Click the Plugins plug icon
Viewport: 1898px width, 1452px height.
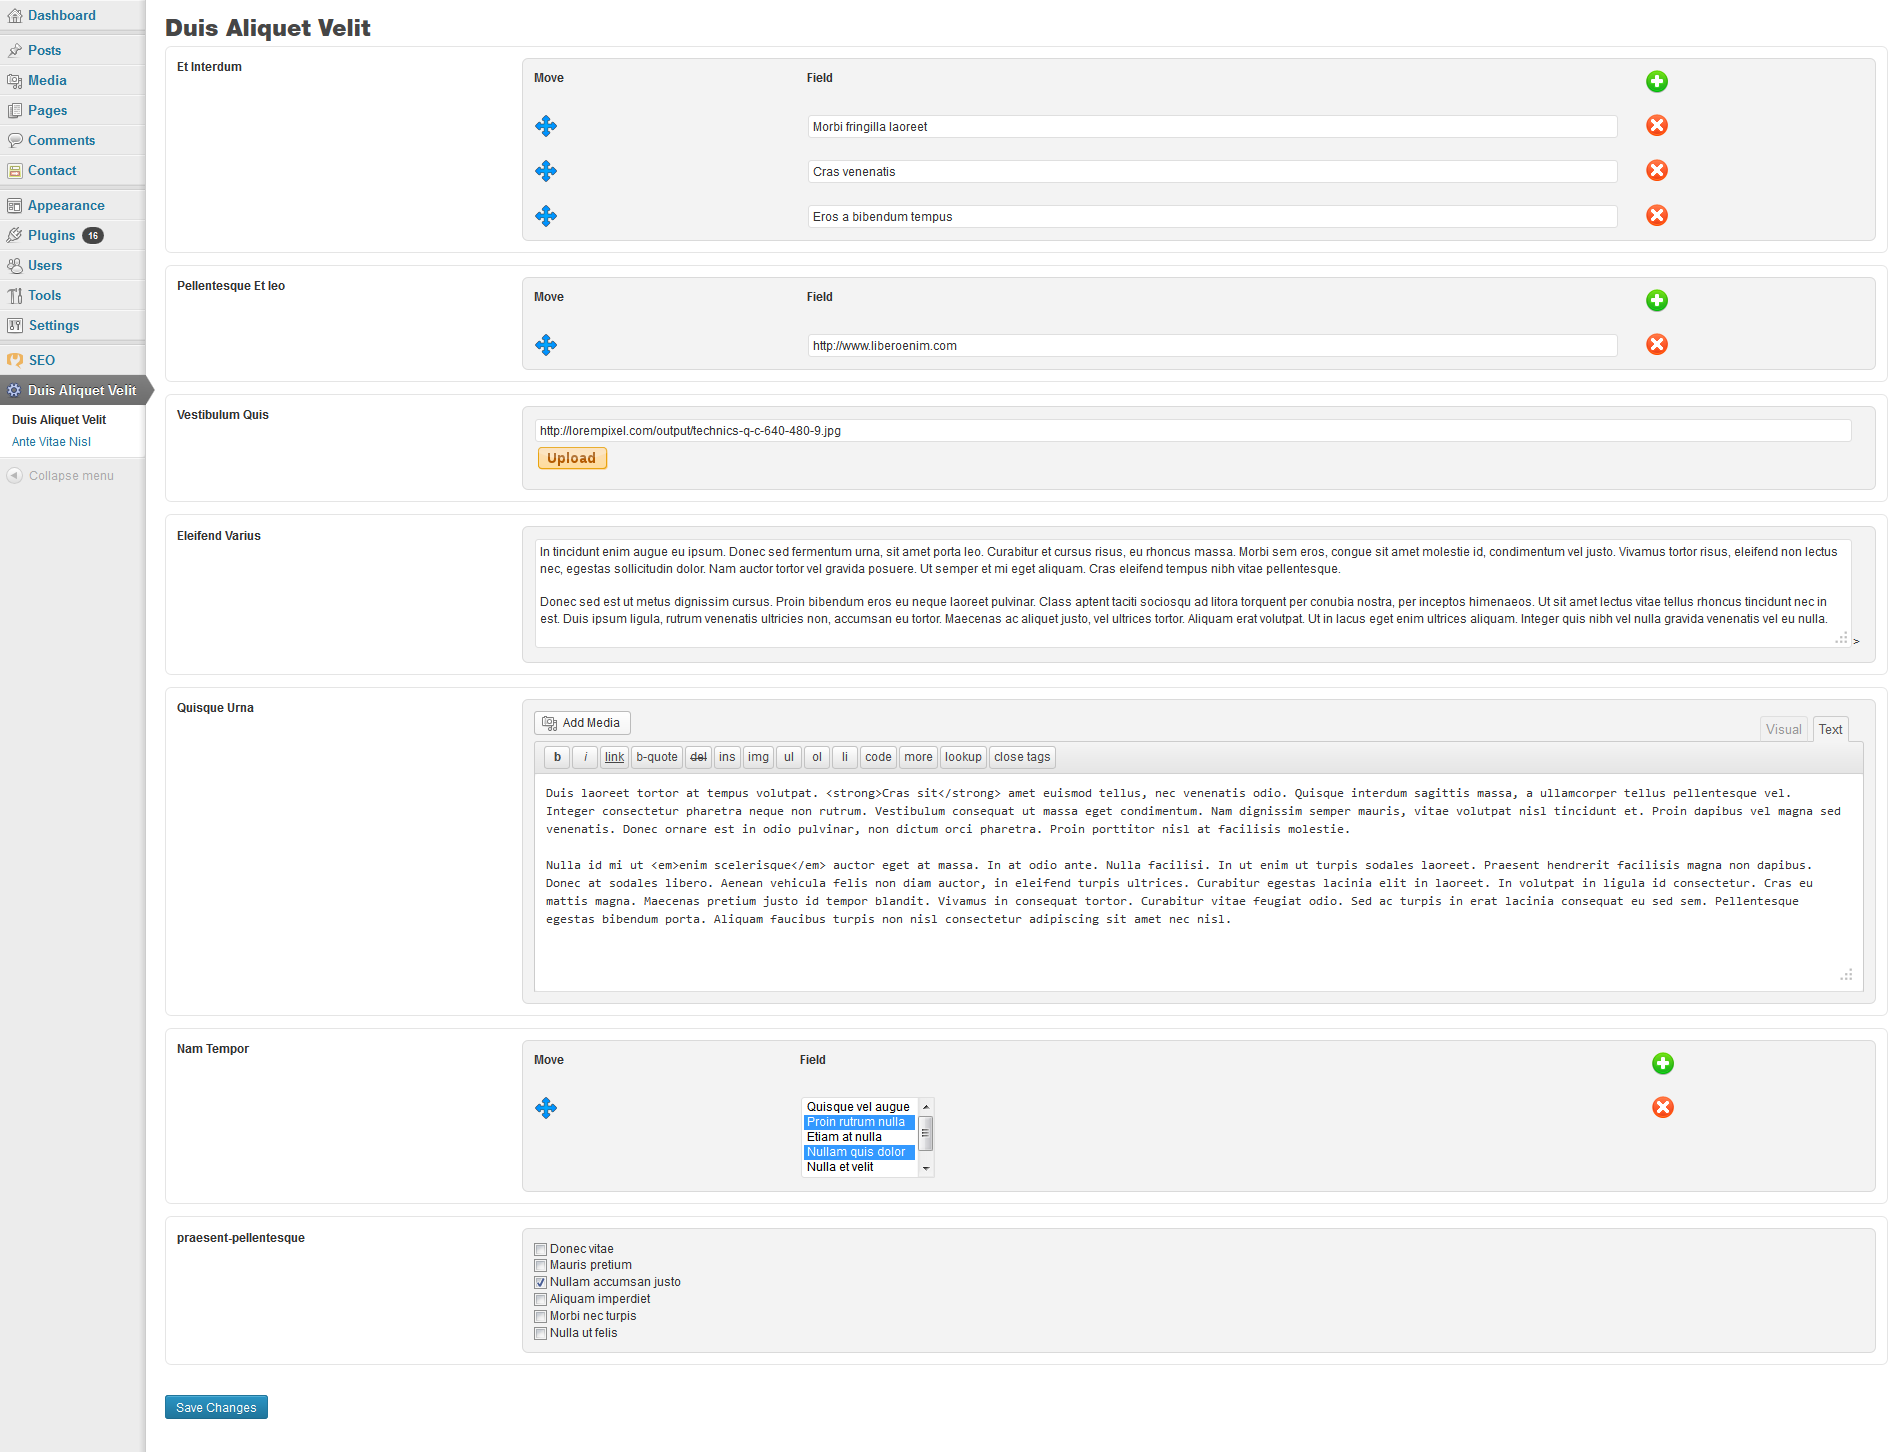coord(15,235)
